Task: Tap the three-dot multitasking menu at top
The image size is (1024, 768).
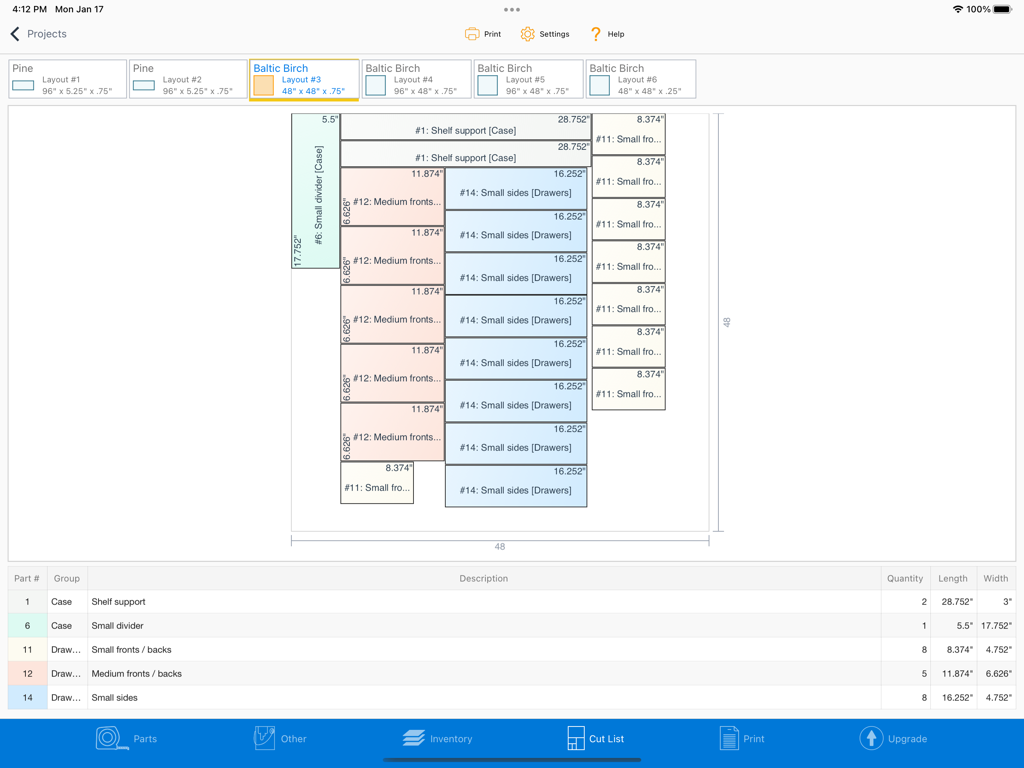Action: click(x=512, y=10)
